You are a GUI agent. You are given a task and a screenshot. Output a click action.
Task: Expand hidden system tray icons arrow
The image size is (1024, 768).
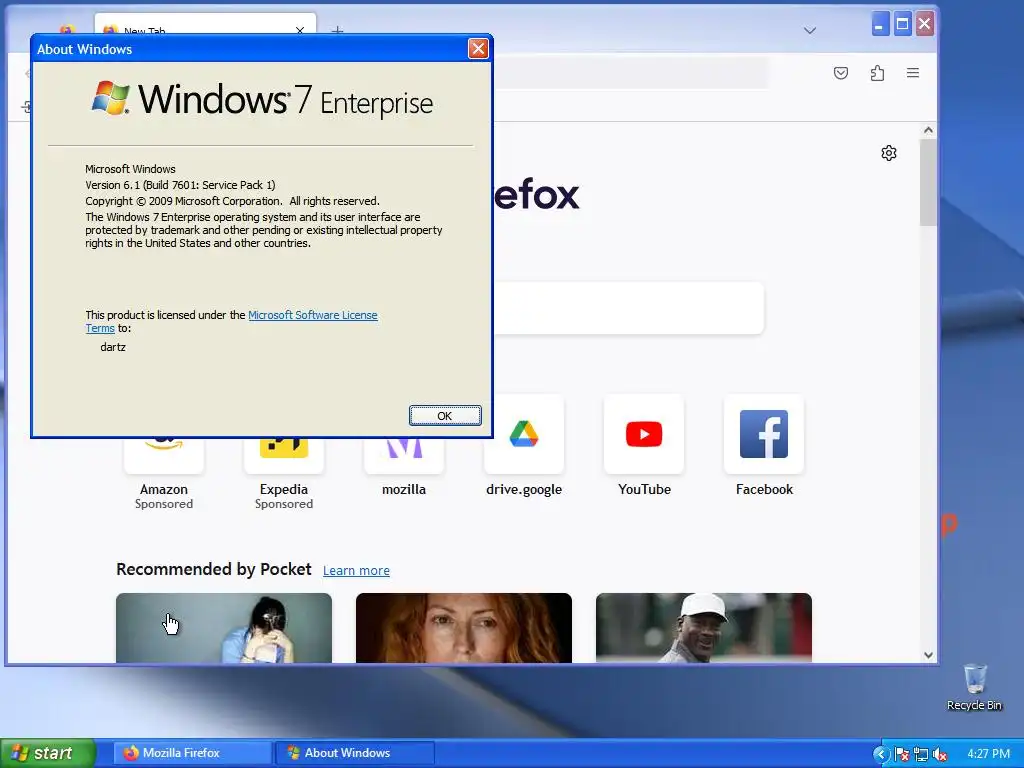[x=880, y=754]
